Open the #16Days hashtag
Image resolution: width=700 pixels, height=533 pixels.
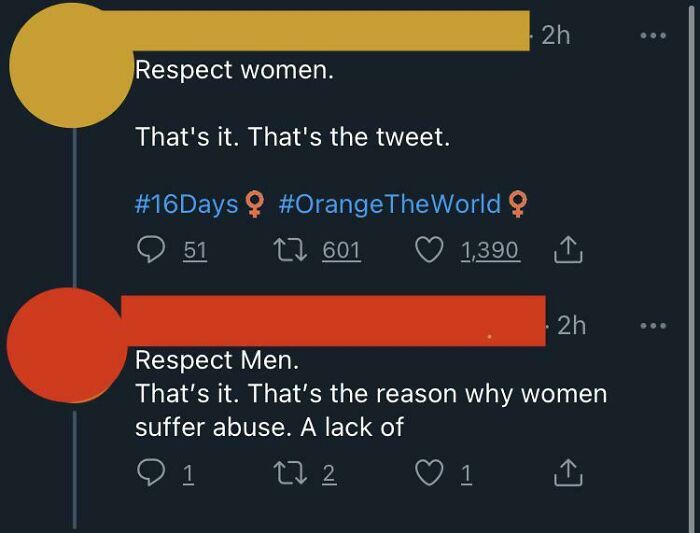(187, 204)
